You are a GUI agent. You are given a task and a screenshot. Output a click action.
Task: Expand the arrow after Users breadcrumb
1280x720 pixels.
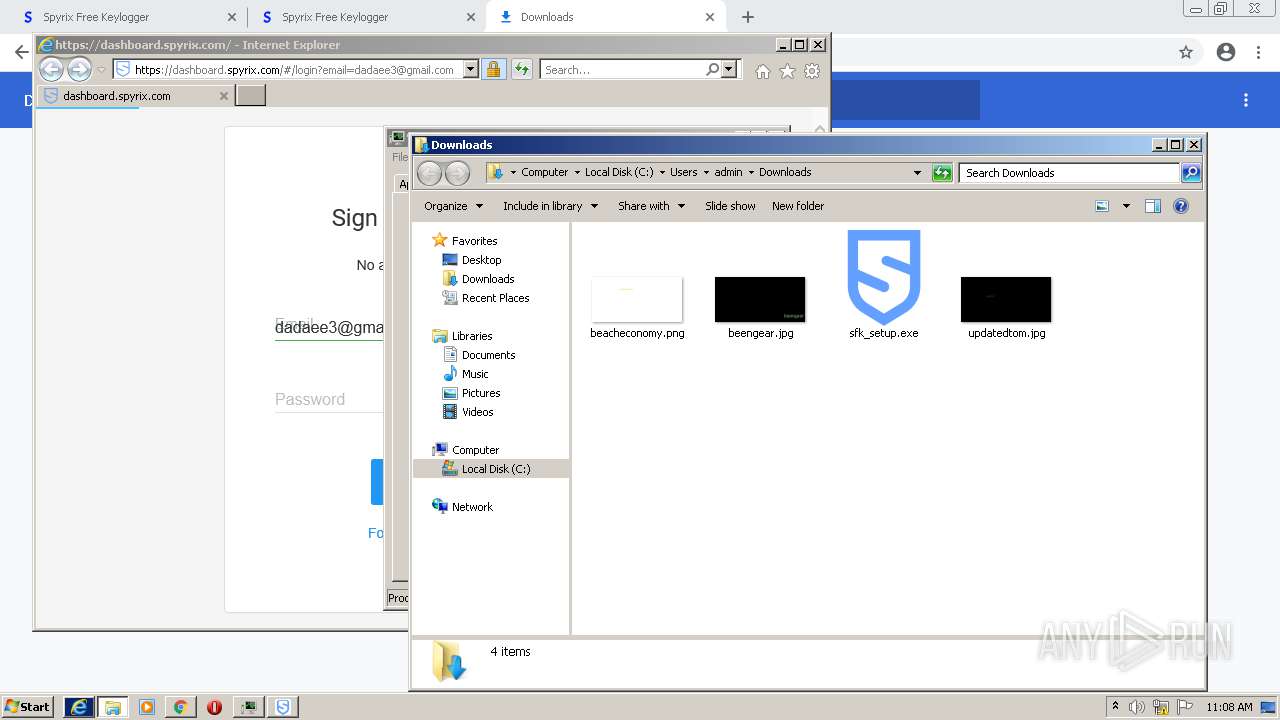[x=705, y=172]
